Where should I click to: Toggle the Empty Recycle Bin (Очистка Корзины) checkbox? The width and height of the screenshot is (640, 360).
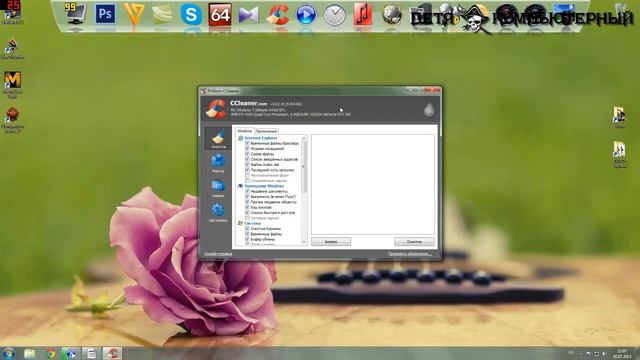pos(247,229)
